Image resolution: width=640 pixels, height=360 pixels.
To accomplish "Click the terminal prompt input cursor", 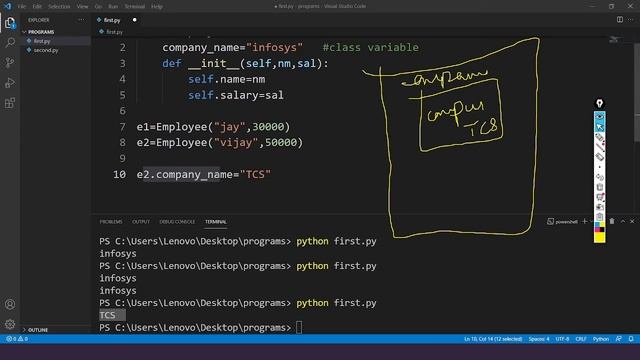I will [x=299, y=327].
